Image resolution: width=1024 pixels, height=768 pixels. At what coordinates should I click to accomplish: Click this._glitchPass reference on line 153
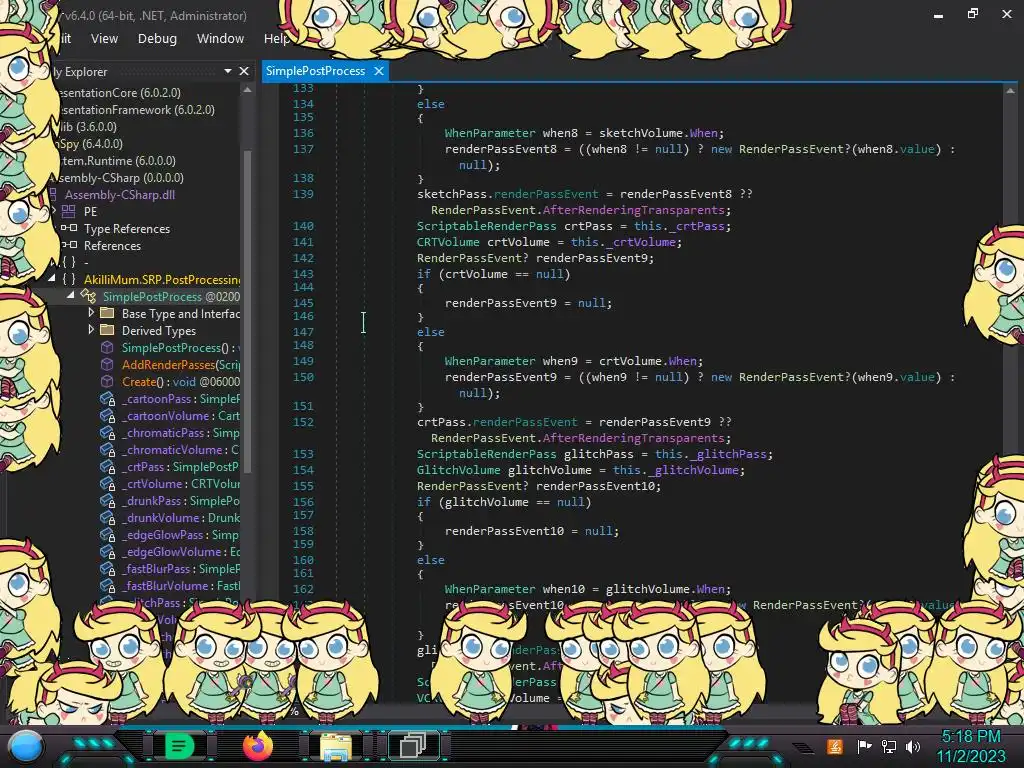click(x=713, y=454)
